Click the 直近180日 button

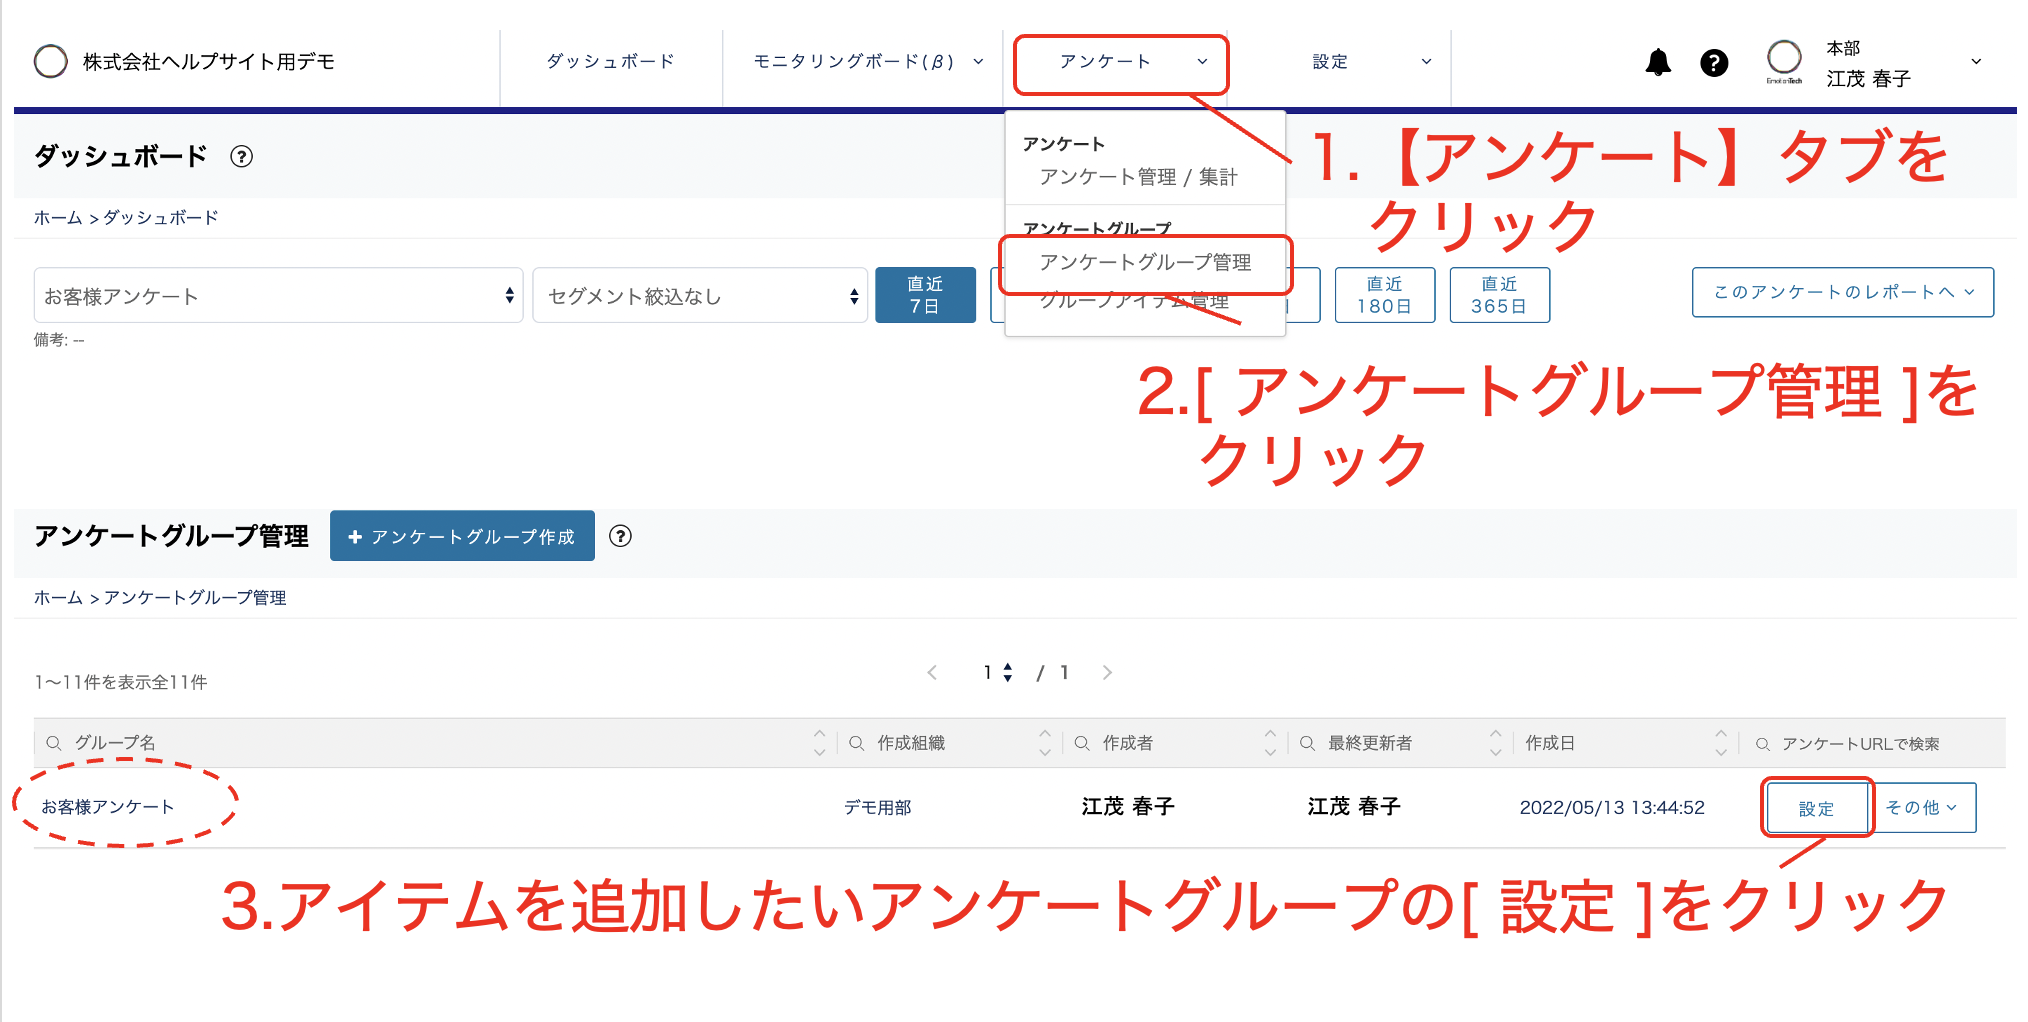pos(1385,295)
